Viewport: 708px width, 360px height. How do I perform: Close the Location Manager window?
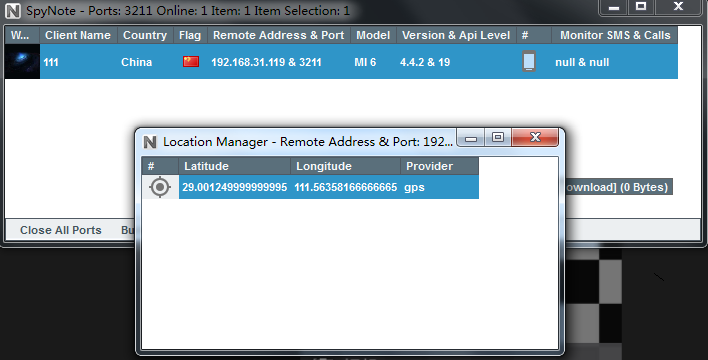(x=535, y=137)
